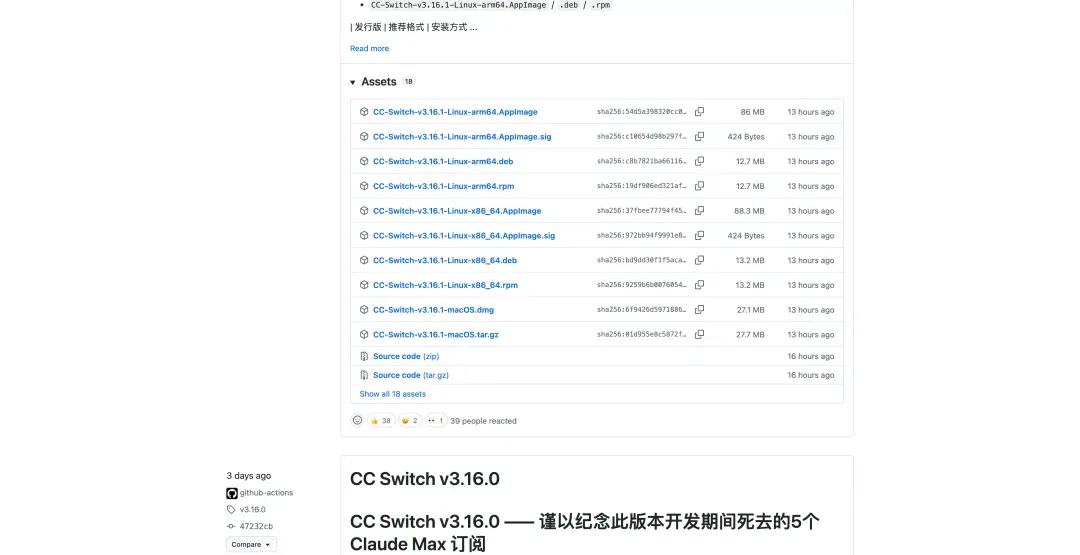Image resolution: width=1080 pixels, height=555 pixels.
Task: Download CC-Switch-v3.16.1-macOS.dmg
Action: (x=433, y=310)
